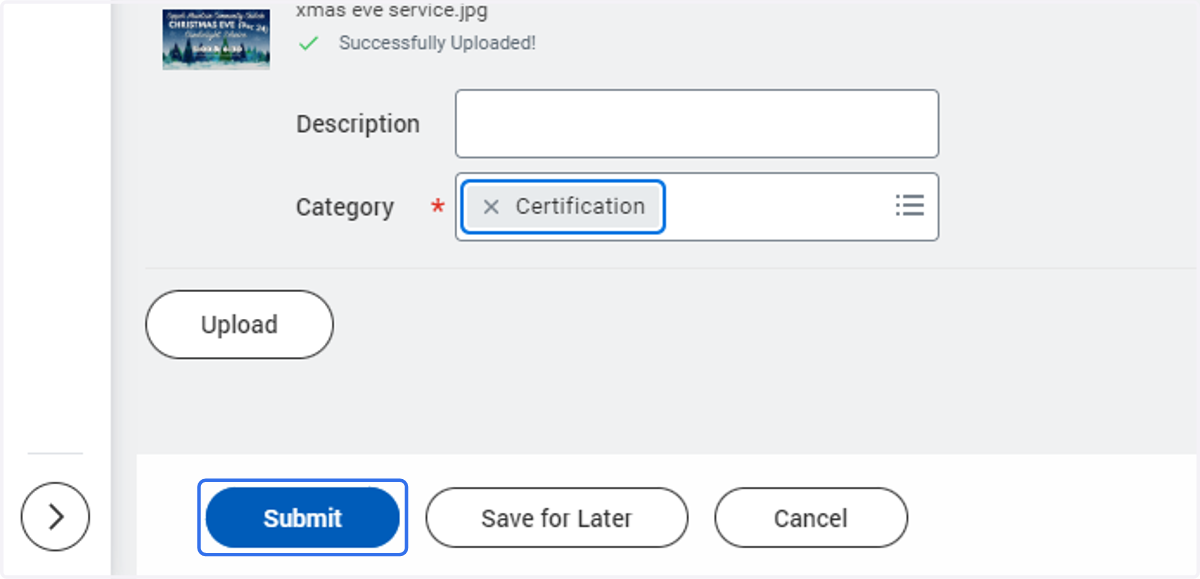Image resolution: width=1200 pixels, height=579 pixels.
Task: Submit the form
Action: pyautogui.click(x=303, y=518)
